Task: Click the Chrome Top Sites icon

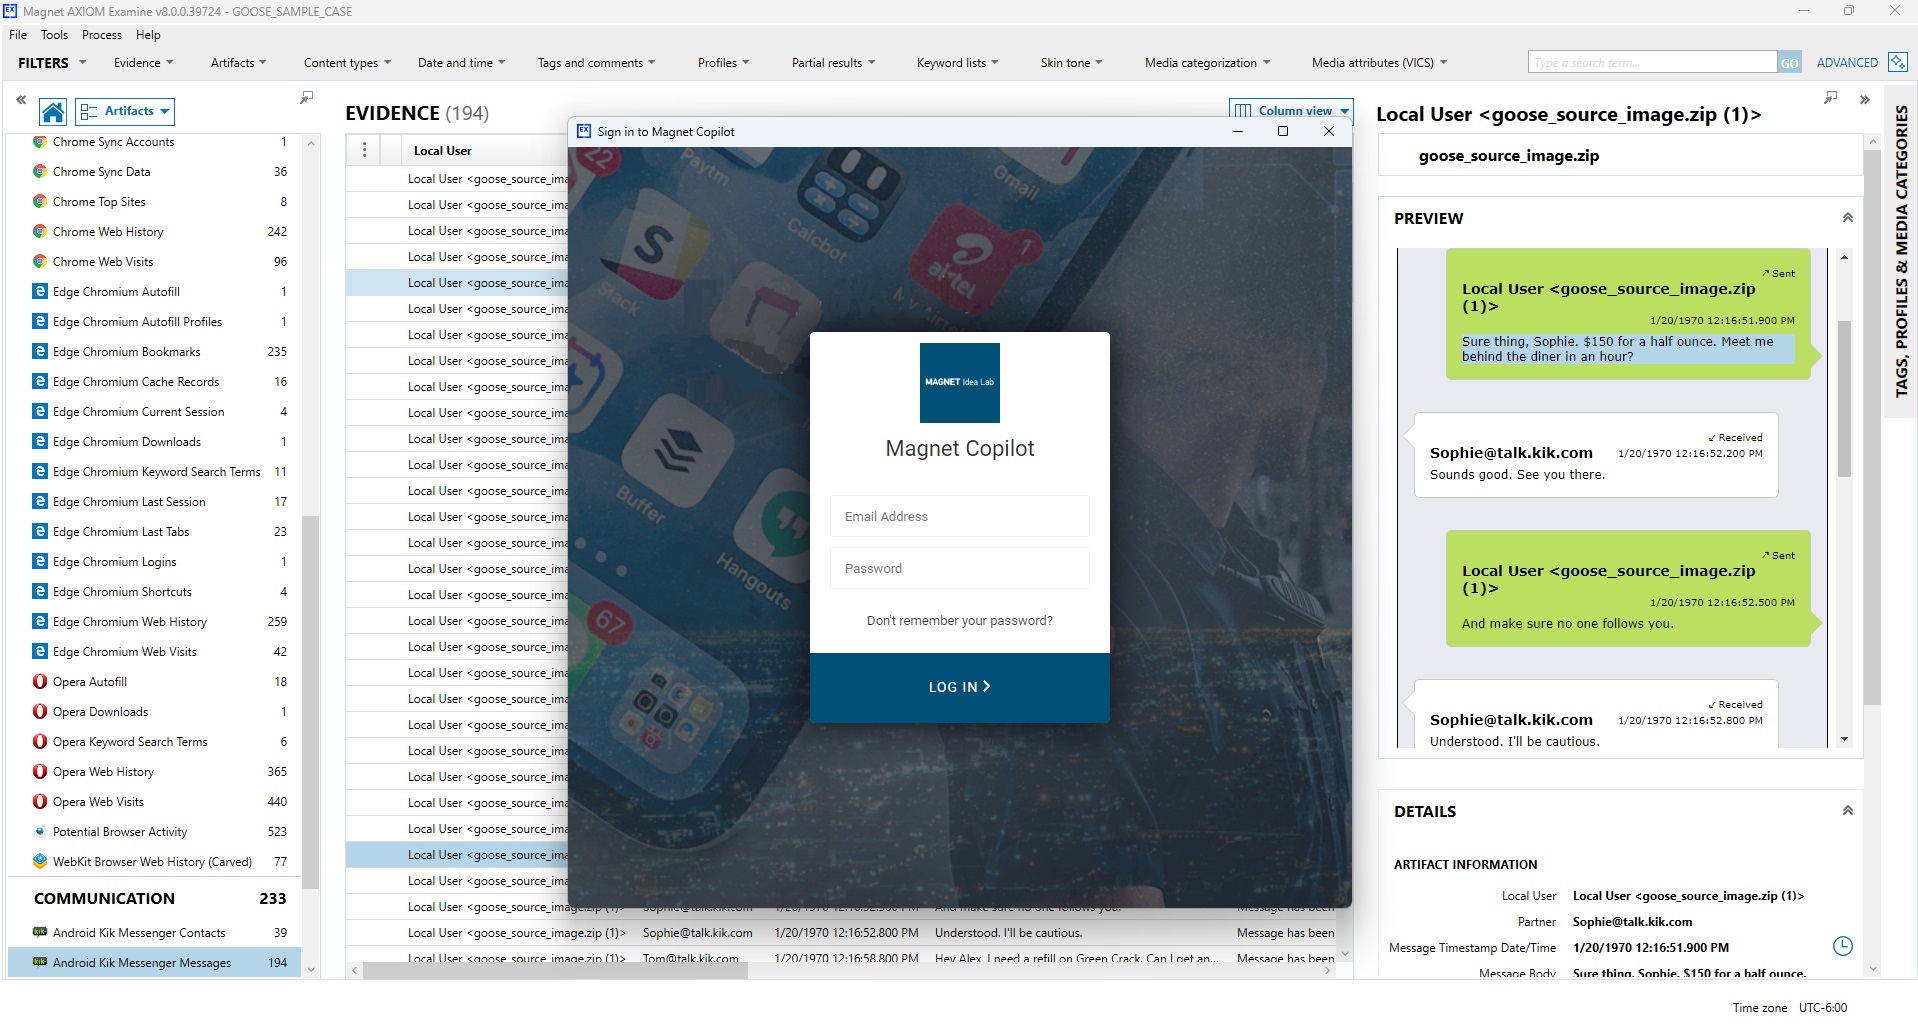Action: click(x=40, y=202)
